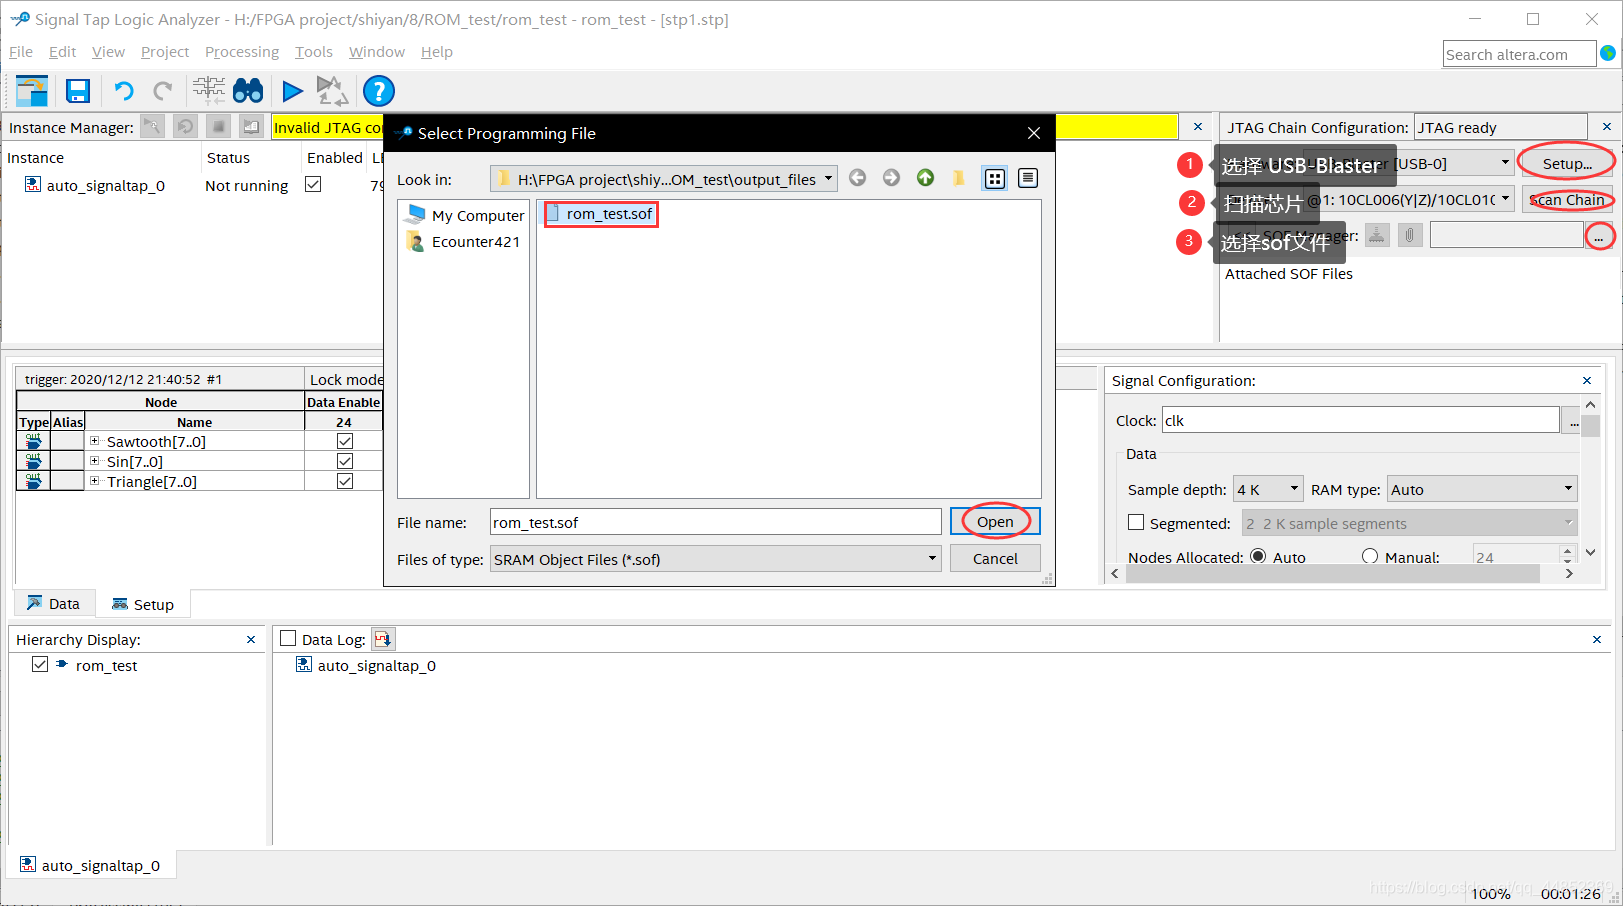Click the Data Log icon button

pyautogui.click(x=383, y=639)
